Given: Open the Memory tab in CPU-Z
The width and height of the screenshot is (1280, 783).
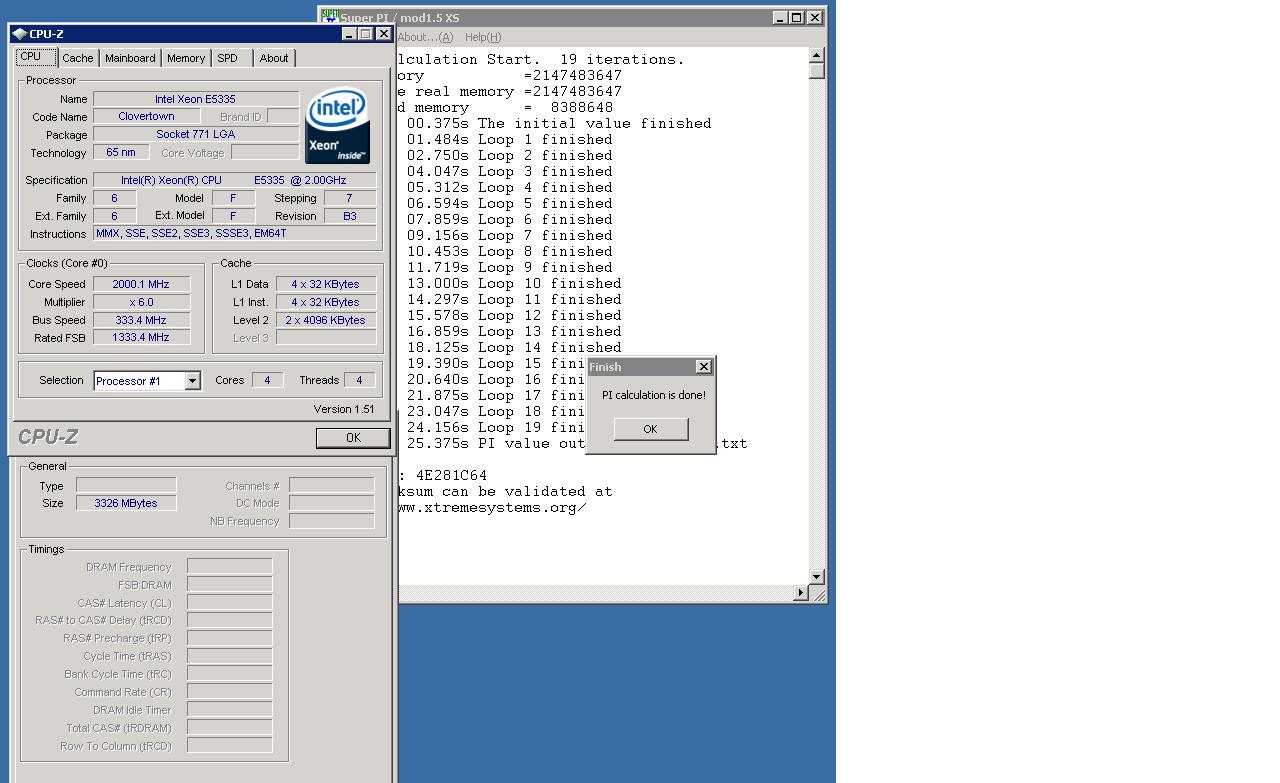Looking at the screenshot, I should (x=186, y=58).
